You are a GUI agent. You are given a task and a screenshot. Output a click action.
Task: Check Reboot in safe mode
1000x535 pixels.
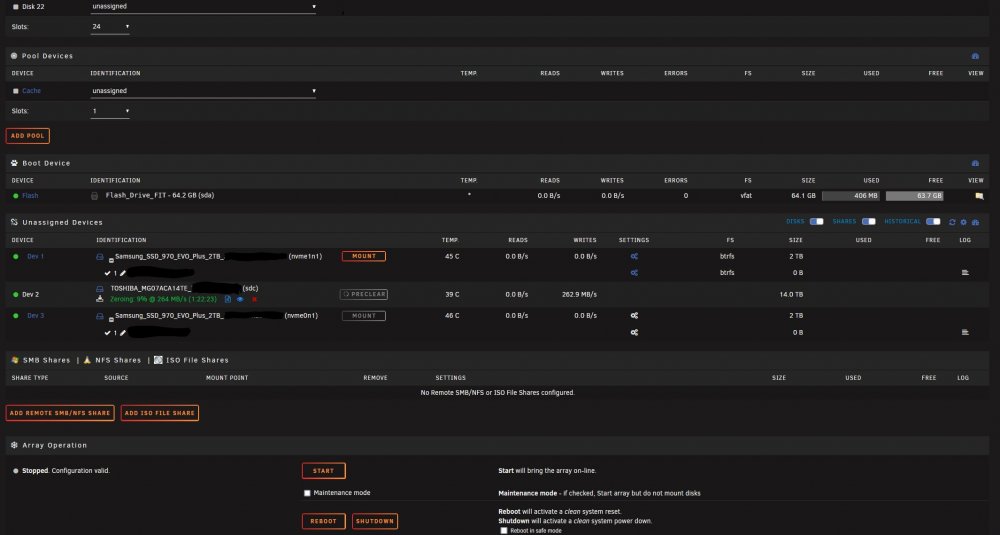pos(504,531)
